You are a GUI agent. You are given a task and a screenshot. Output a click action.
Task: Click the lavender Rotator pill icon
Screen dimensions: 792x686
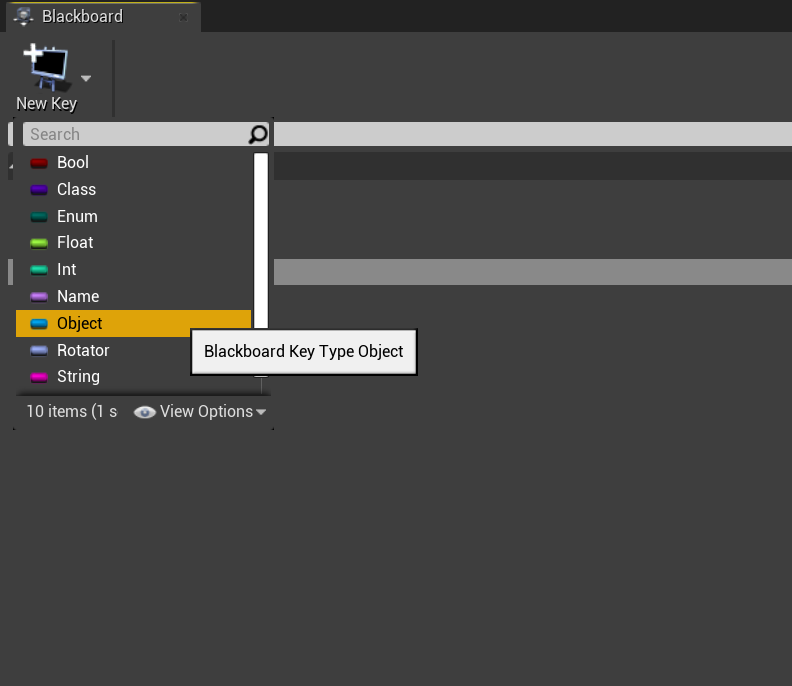pyautogui.click(x=39, y=351)
